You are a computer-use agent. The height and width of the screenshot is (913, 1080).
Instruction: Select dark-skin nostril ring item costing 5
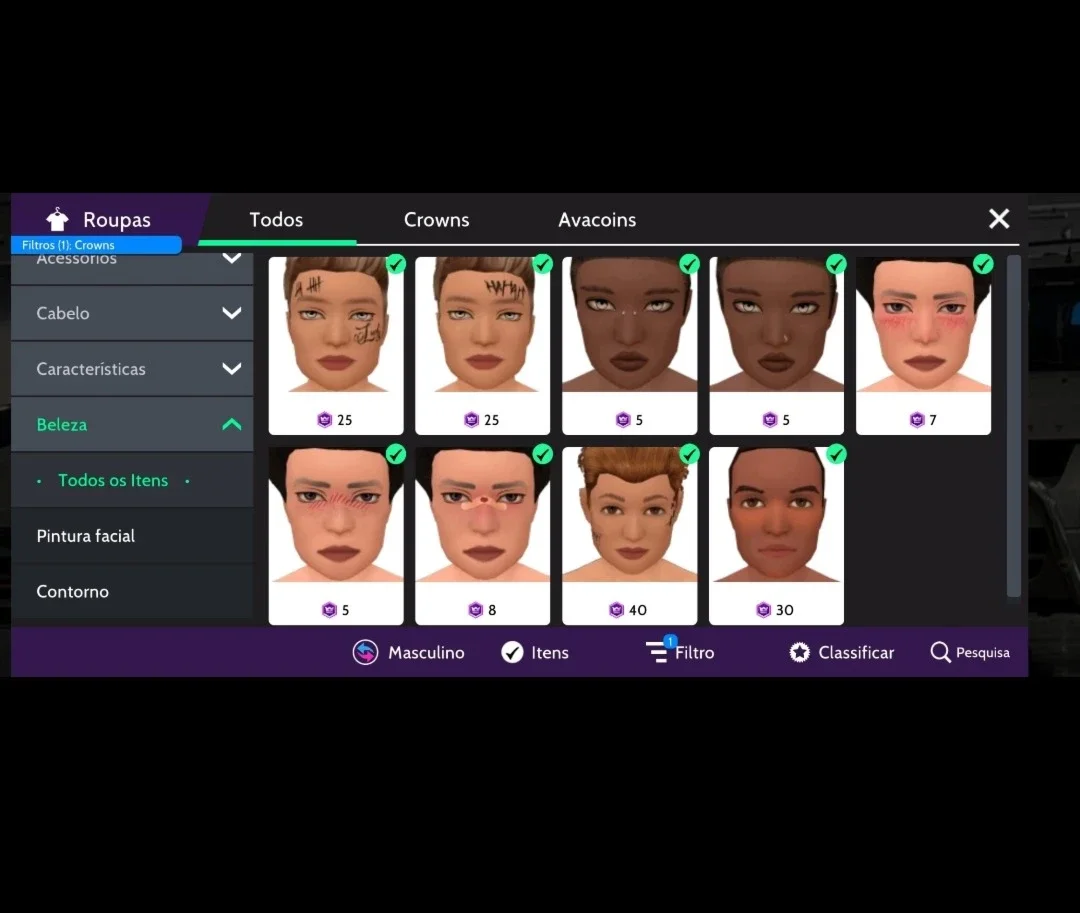point(776,345)
